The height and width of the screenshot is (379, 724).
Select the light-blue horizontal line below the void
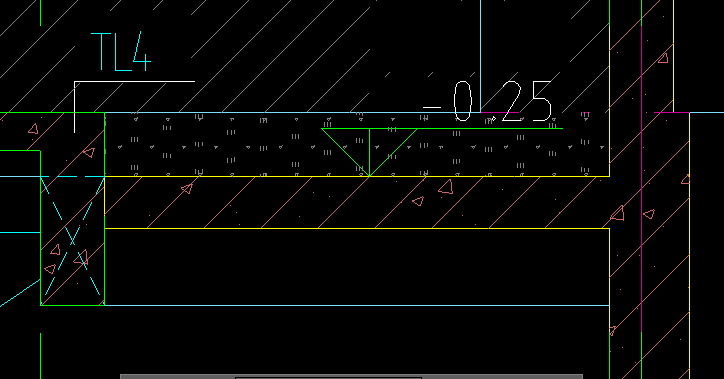click(357, 305)
